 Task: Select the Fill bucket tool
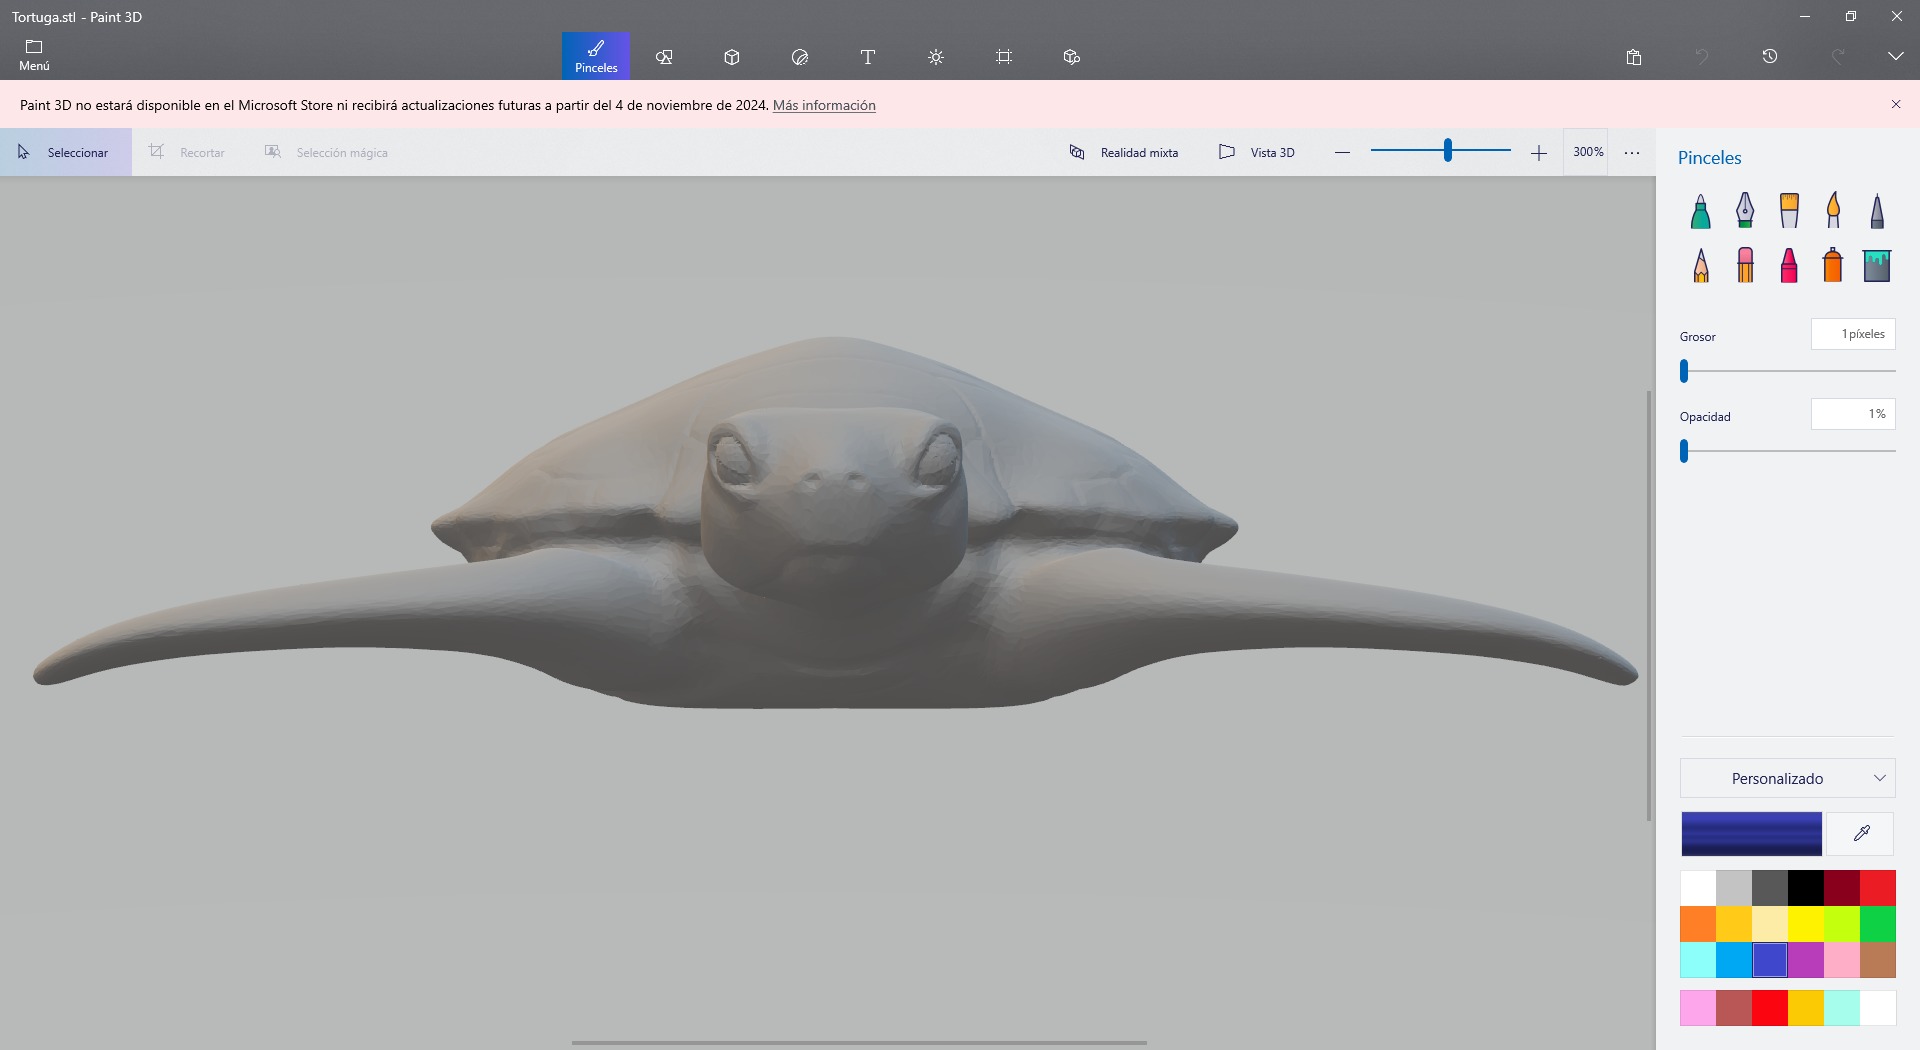point(1877,265)
